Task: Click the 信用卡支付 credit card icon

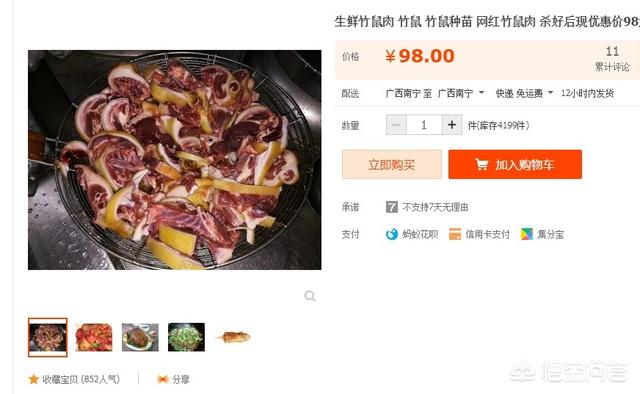Action: tap(455, 234)
